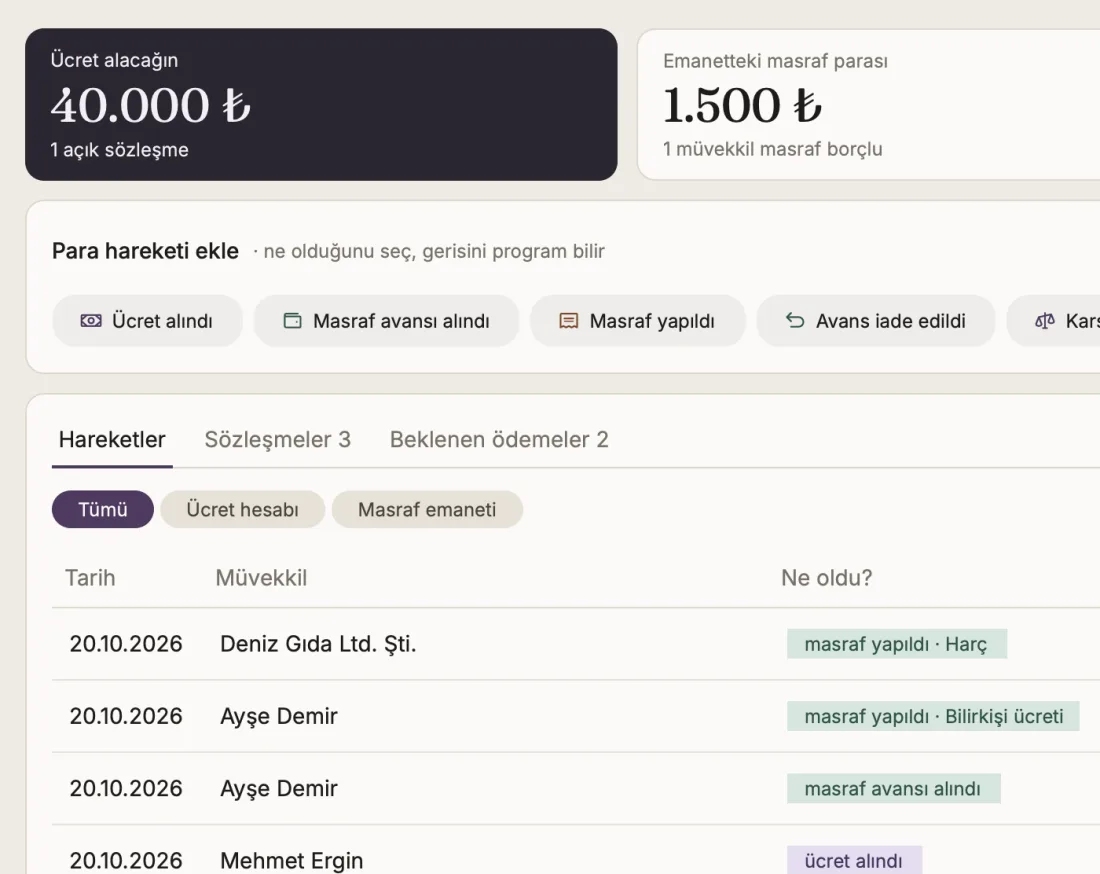Click the 1 açık sözleşme text

point(119,150)
